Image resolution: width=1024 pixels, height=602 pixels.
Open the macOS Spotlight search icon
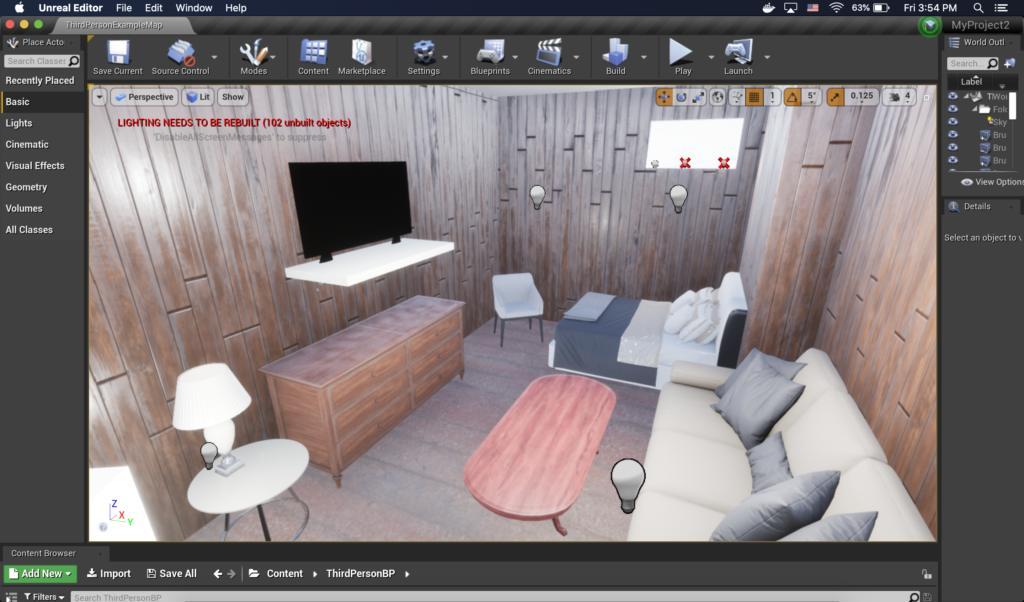coord(978,8)
